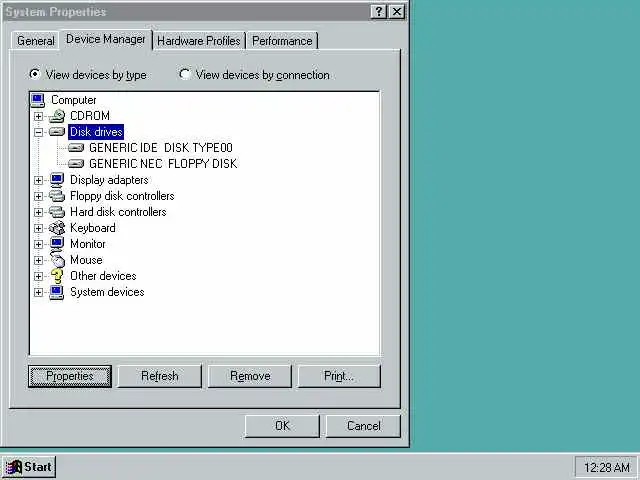
Task: Select View devices by type radio button
Action: (x=34, y=74)
